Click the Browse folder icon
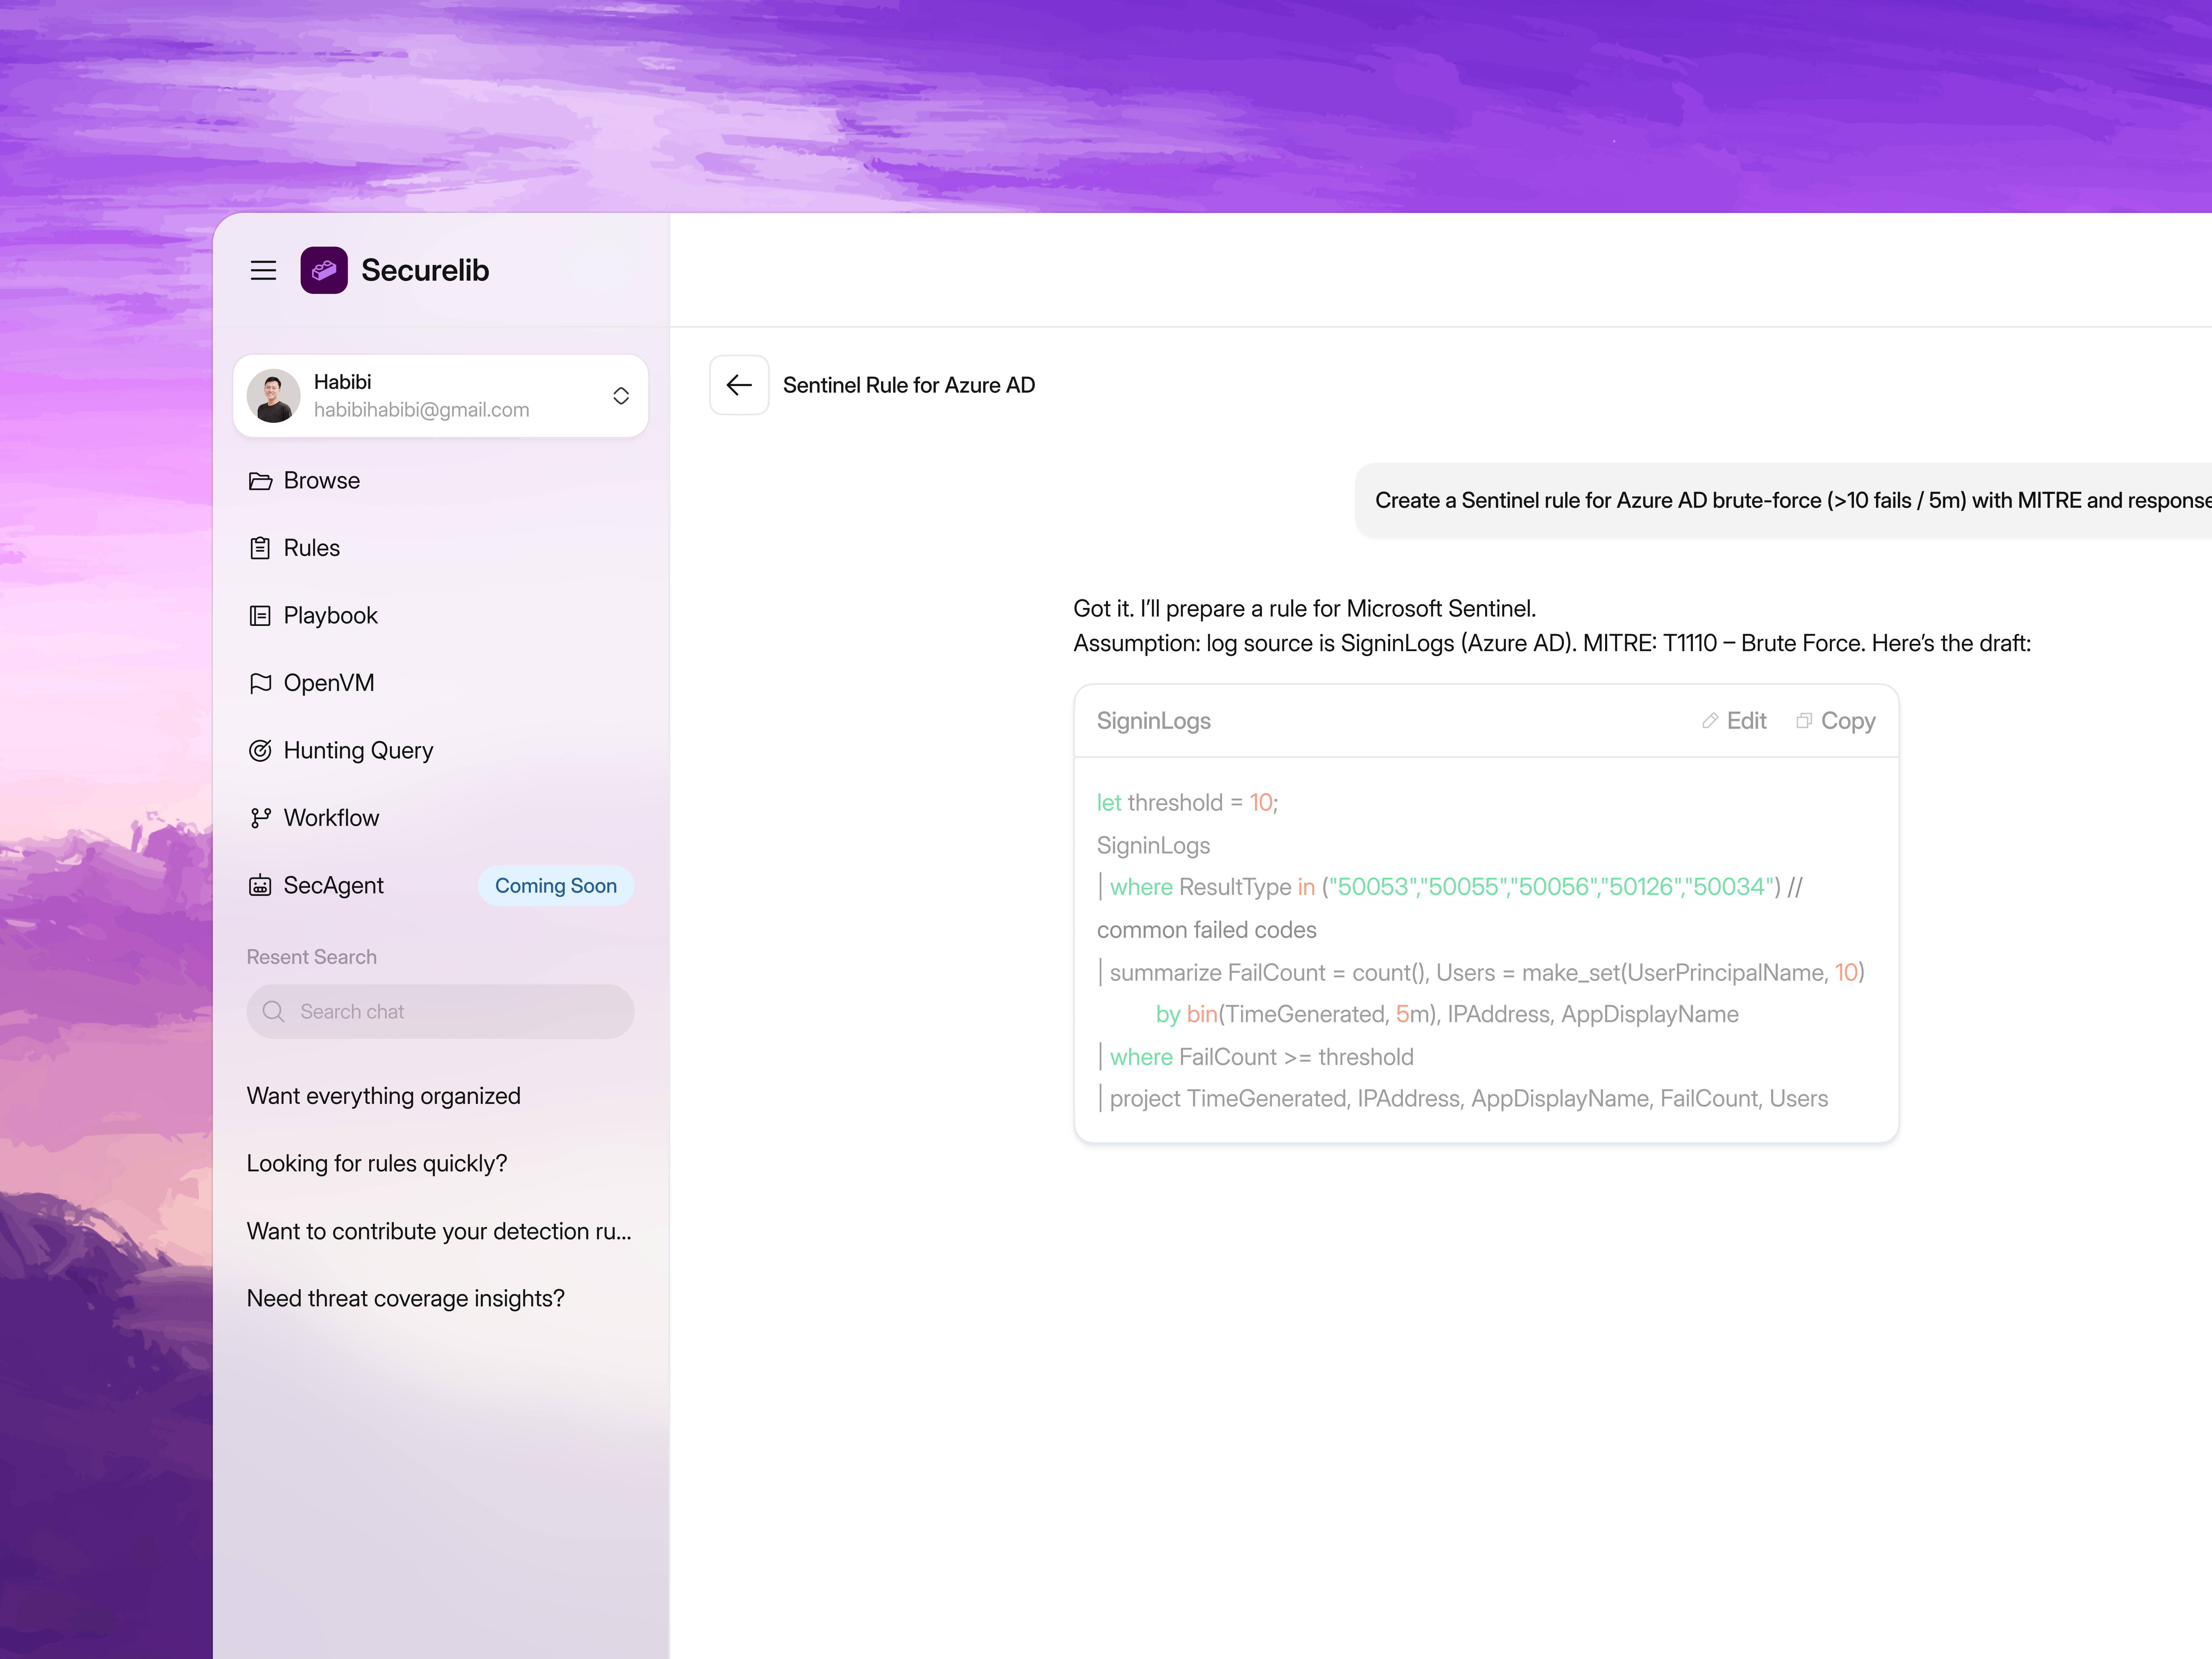The image size is (2212, 1659). (260, 481)
